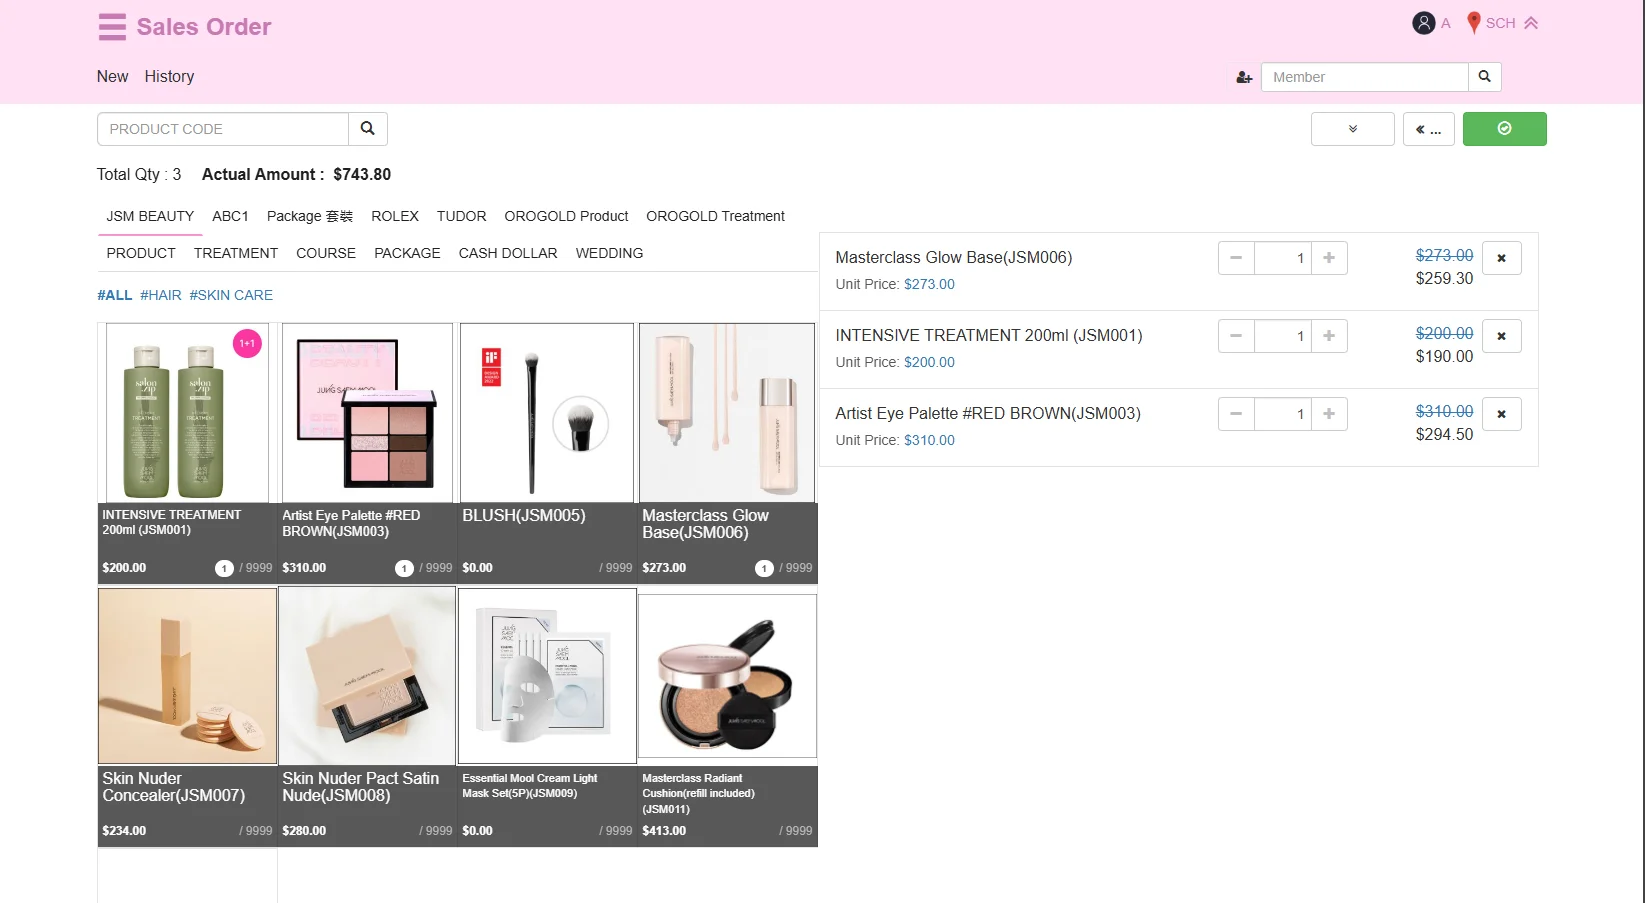Filter by #ALL tag
This screenshot has height=903, width=1645.
click(115, 295)
